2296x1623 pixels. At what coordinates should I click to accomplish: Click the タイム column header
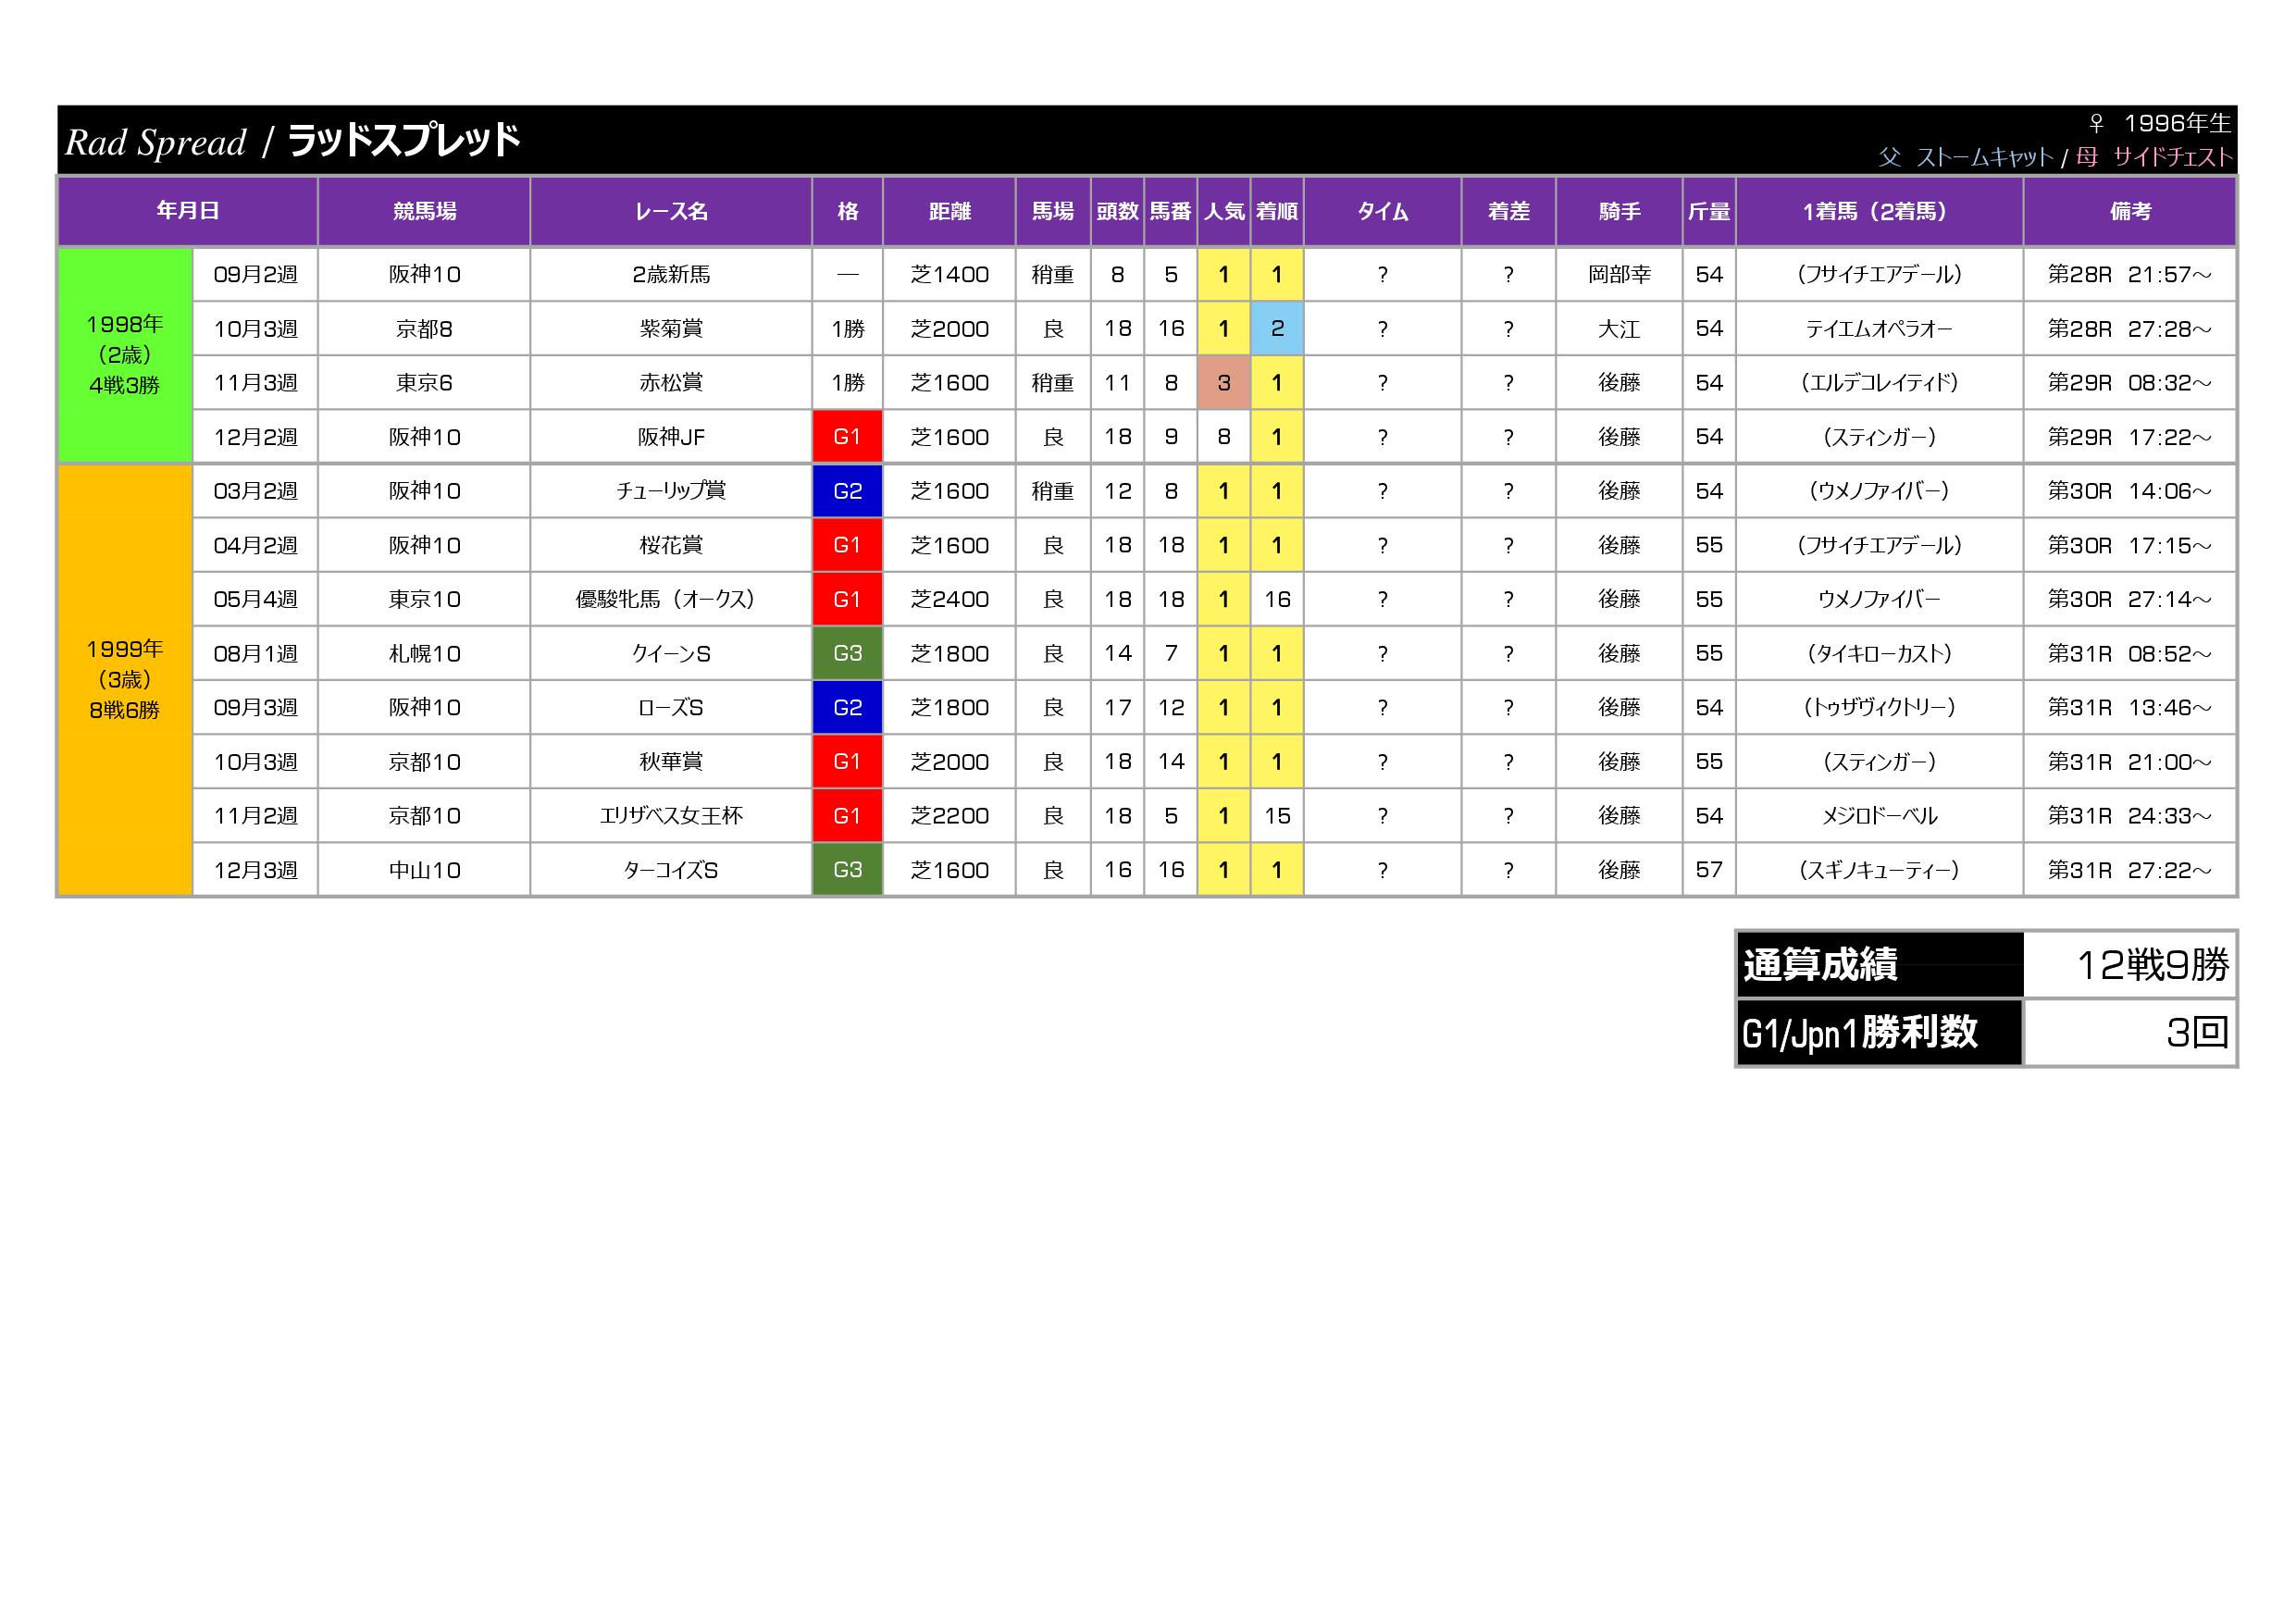click(x=1382, y=211)
